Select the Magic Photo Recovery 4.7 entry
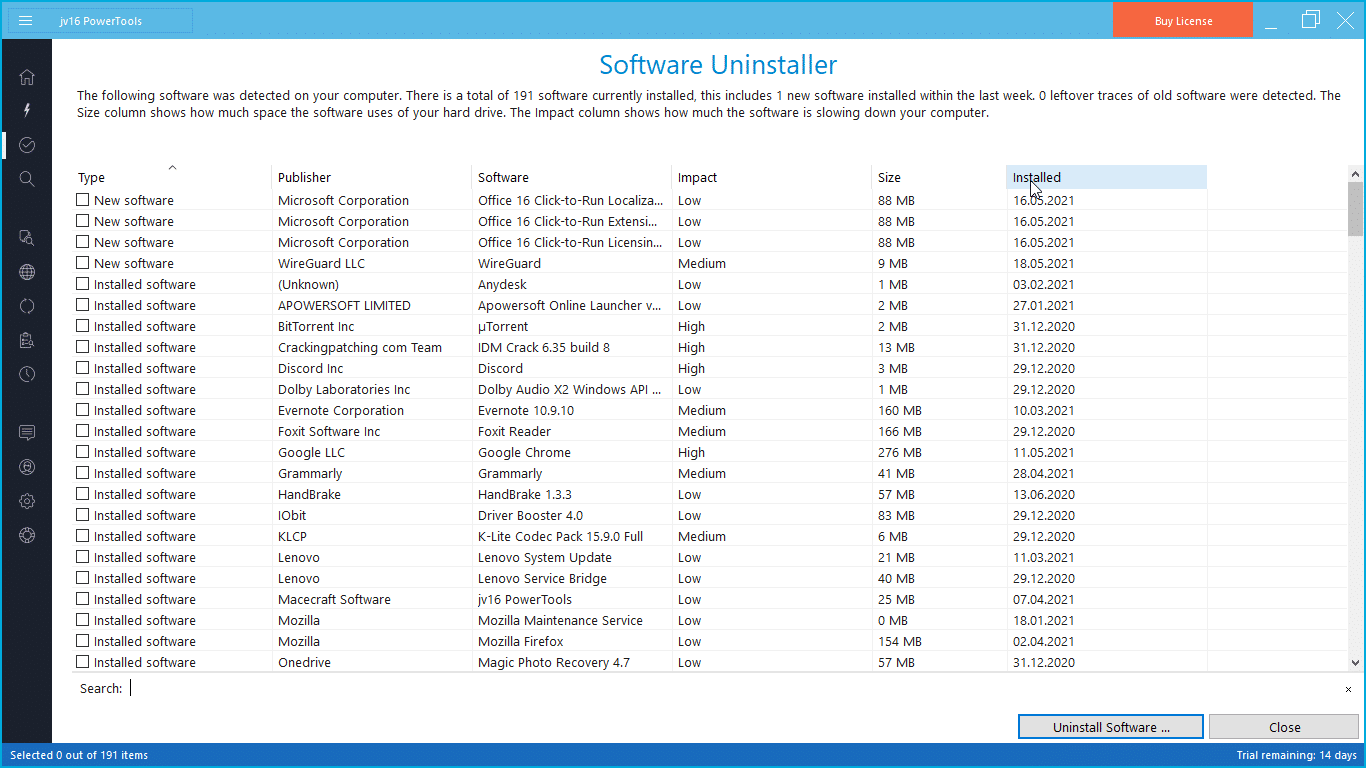Image resolution: width=1366 pixels, height=768 pixels. (x=554, y=662)
